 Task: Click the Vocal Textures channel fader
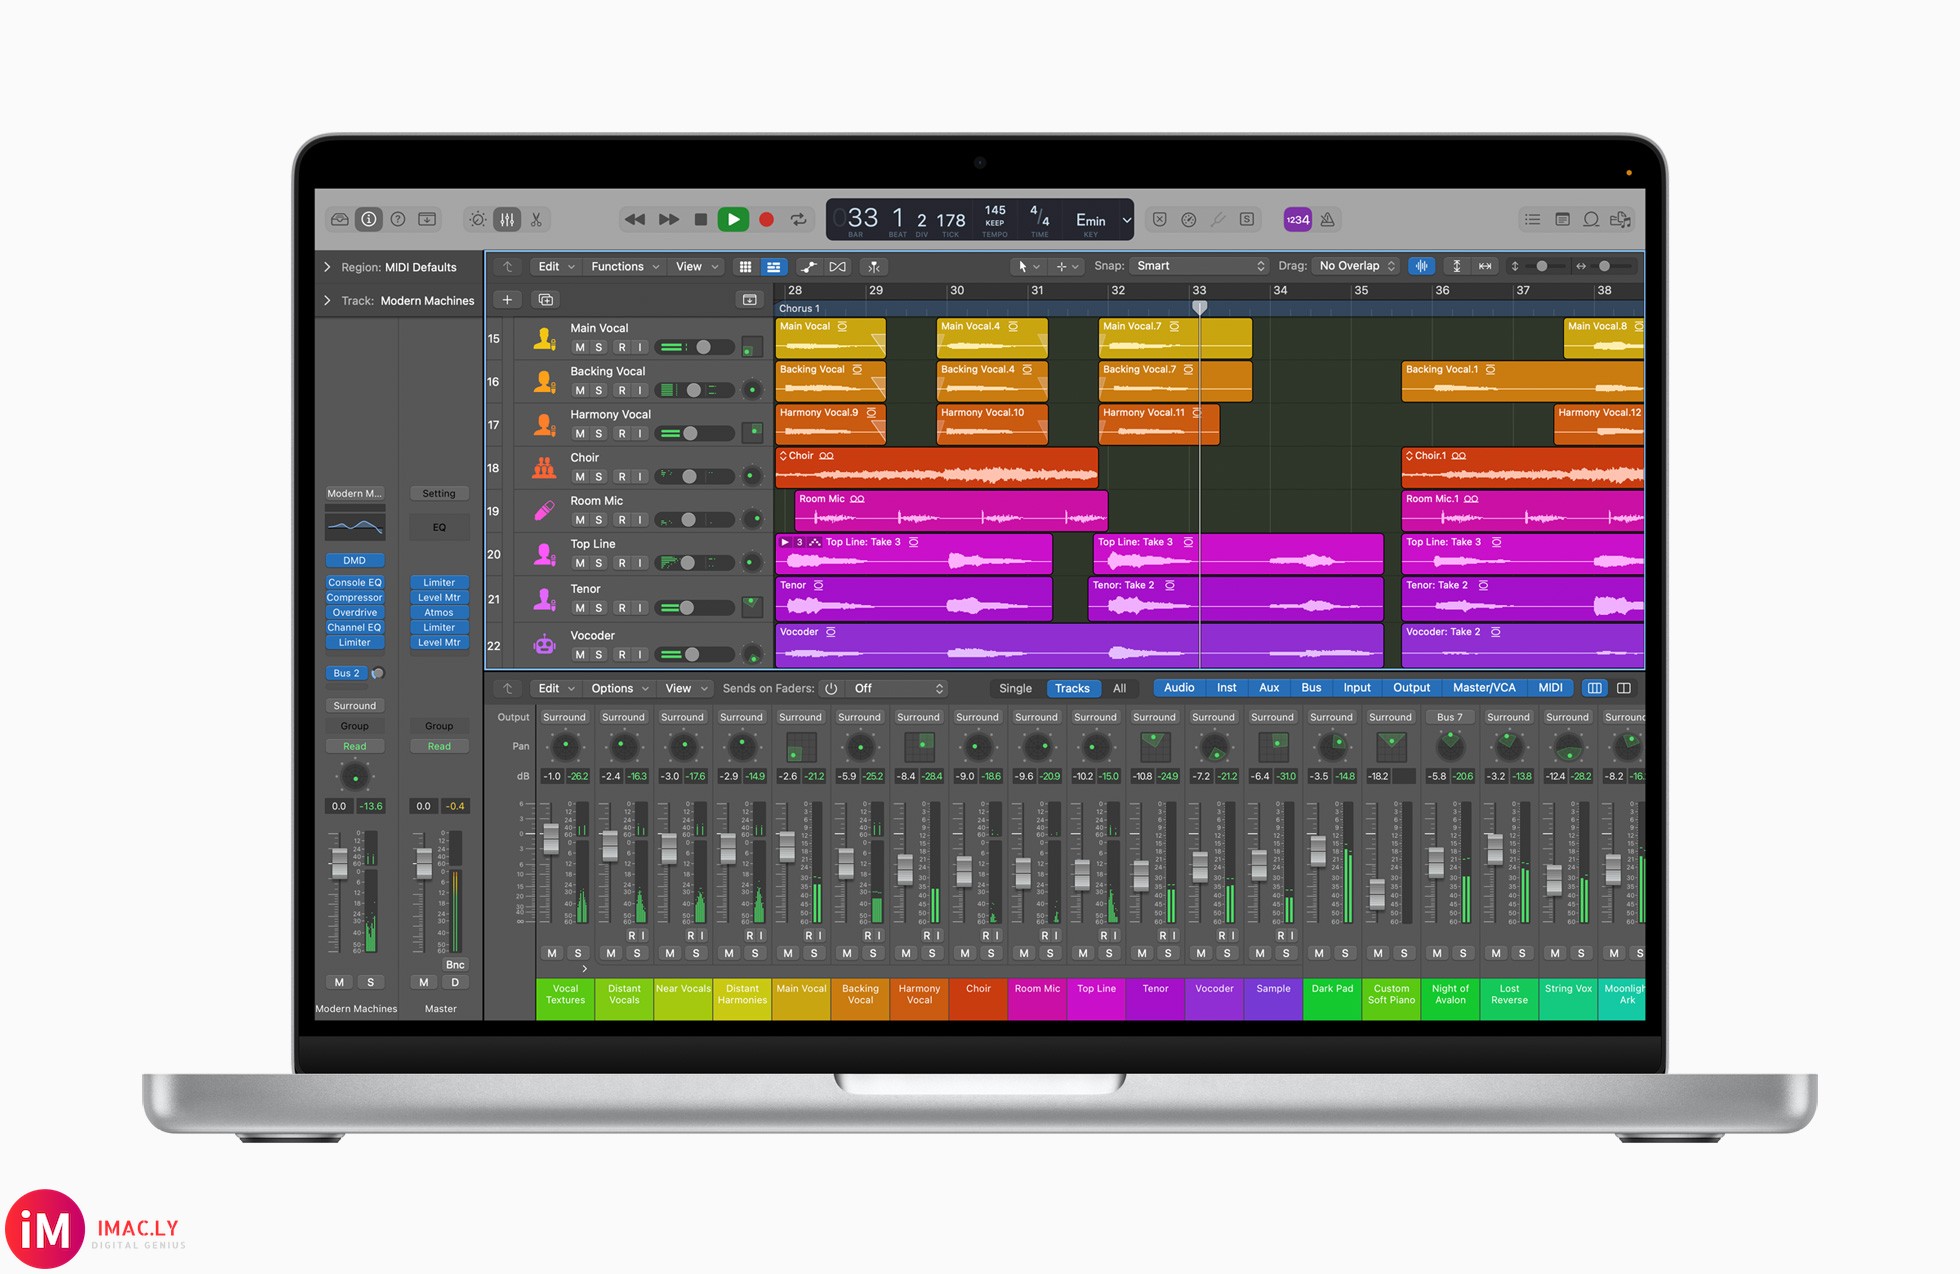coord(550,839)
